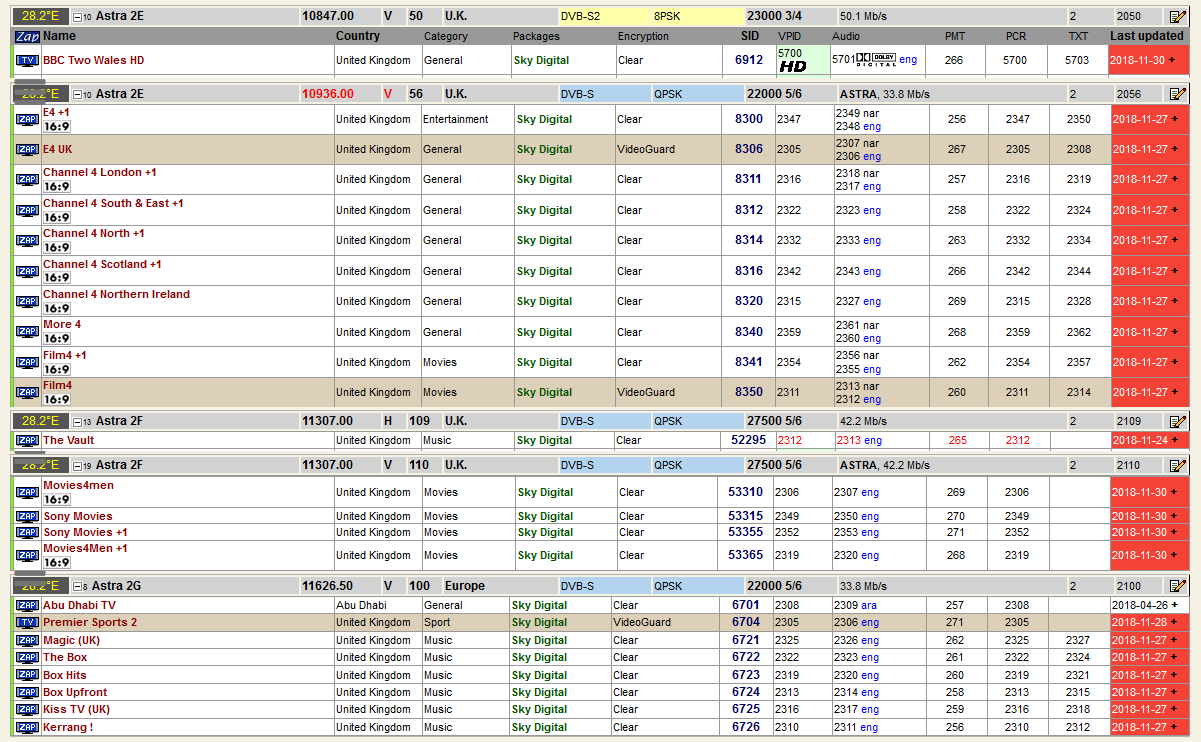The width and height of the screenshot is (1201, 742).
Task: Click the Zap icon for E4 +1
Action: tap(27, 119)
